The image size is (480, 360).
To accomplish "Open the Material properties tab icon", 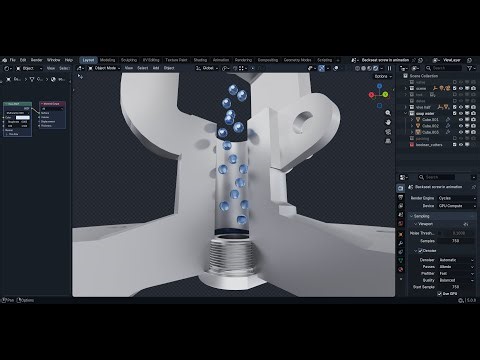I will tap(401, 269).
